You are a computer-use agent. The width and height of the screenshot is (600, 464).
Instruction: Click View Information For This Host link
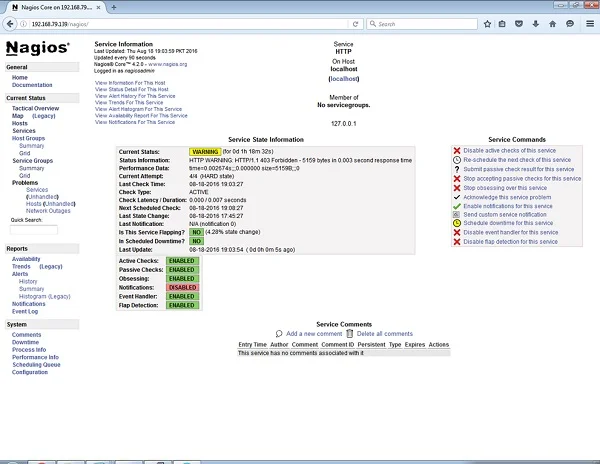pyautogui.click(x=130, y=83)
